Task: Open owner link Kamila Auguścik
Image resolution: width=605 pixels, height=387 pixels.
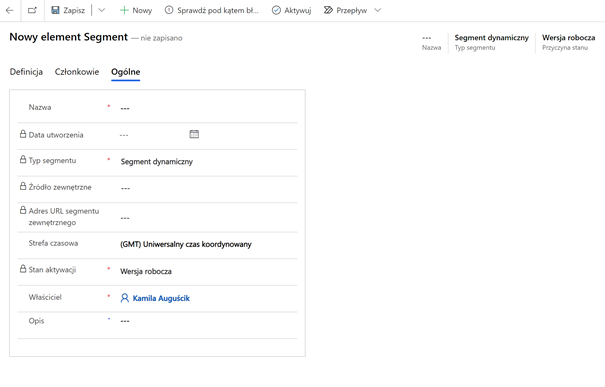Action: 161,298
